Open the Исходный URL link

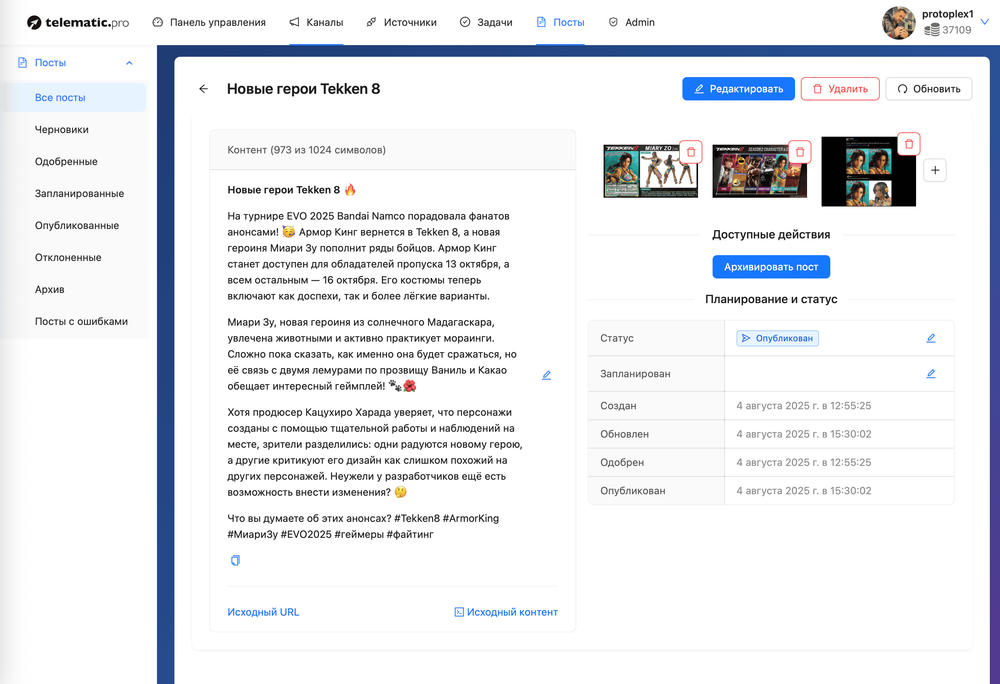tap(263, 612)
